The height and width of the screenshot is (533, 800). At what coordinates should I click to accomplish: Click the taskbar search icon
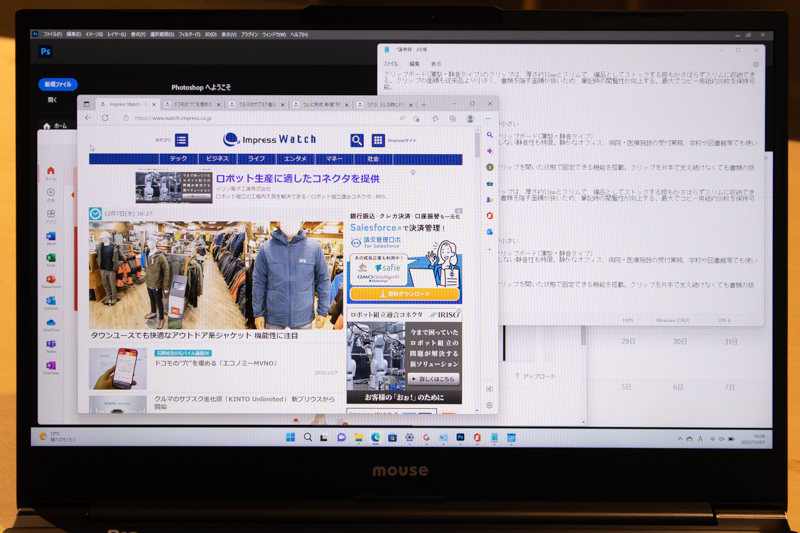click(308, 438)
